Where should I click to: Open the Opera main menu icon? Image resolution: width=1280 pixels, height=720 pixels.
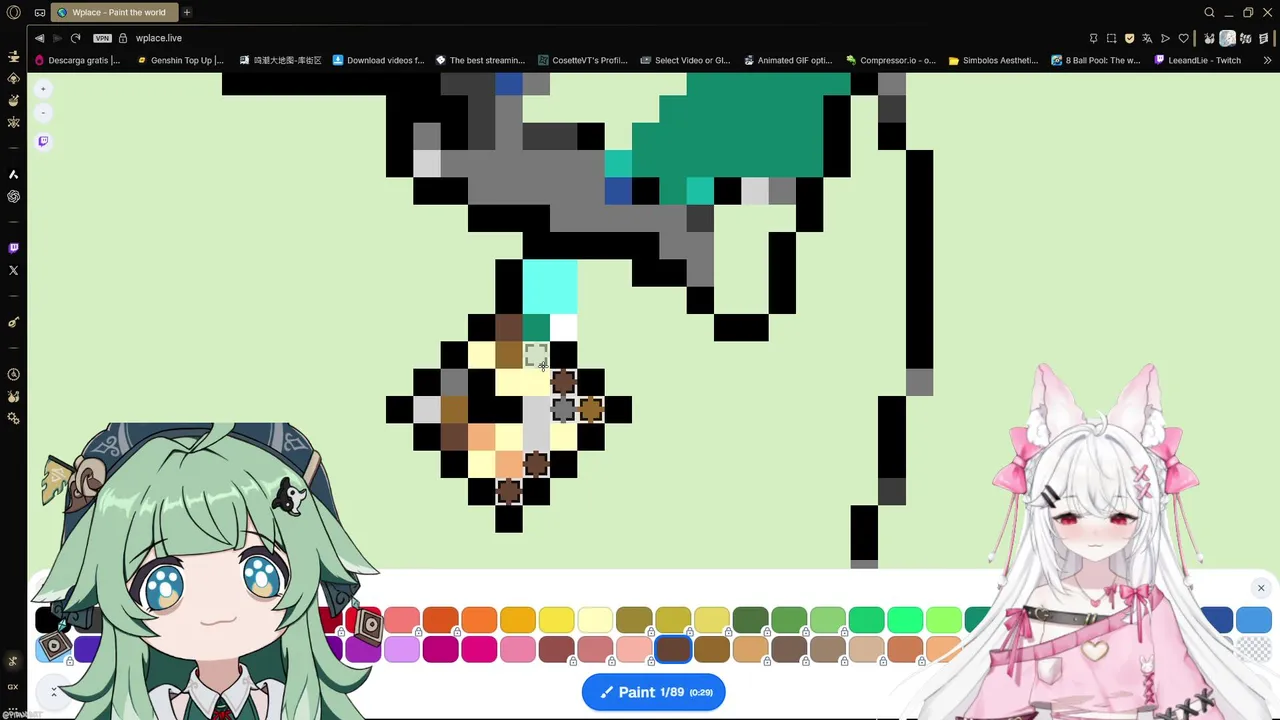point(13,12)
